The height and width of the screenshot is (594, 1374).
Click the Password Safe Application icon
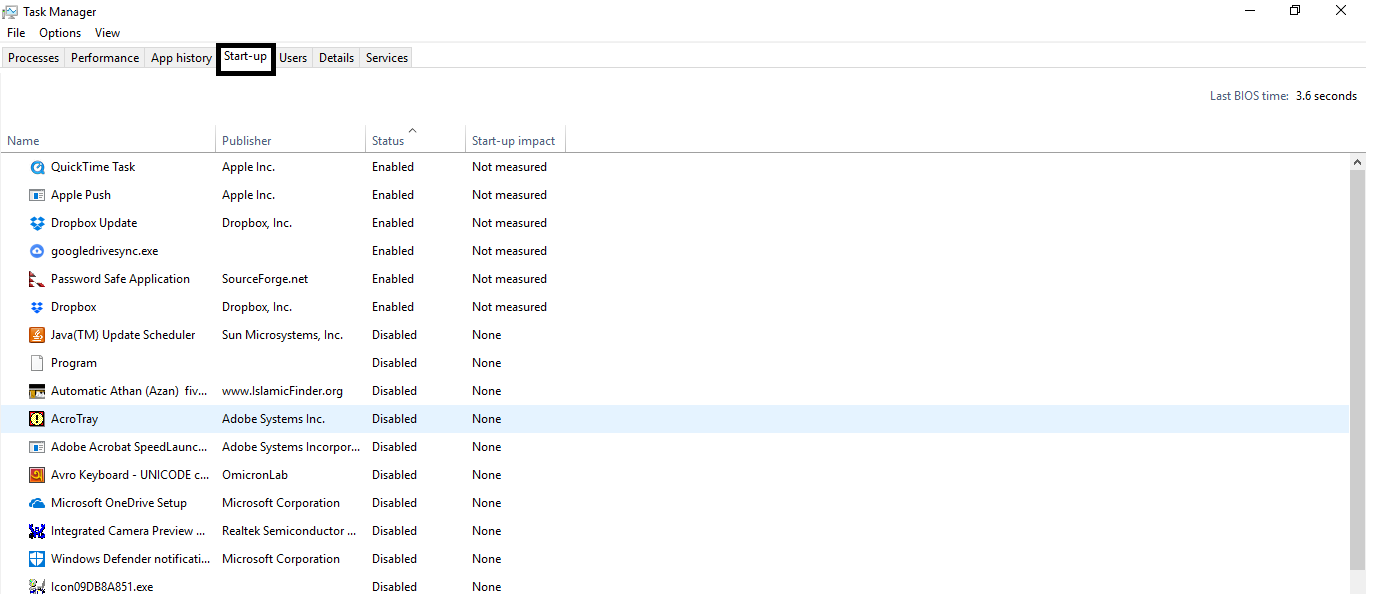37,279
